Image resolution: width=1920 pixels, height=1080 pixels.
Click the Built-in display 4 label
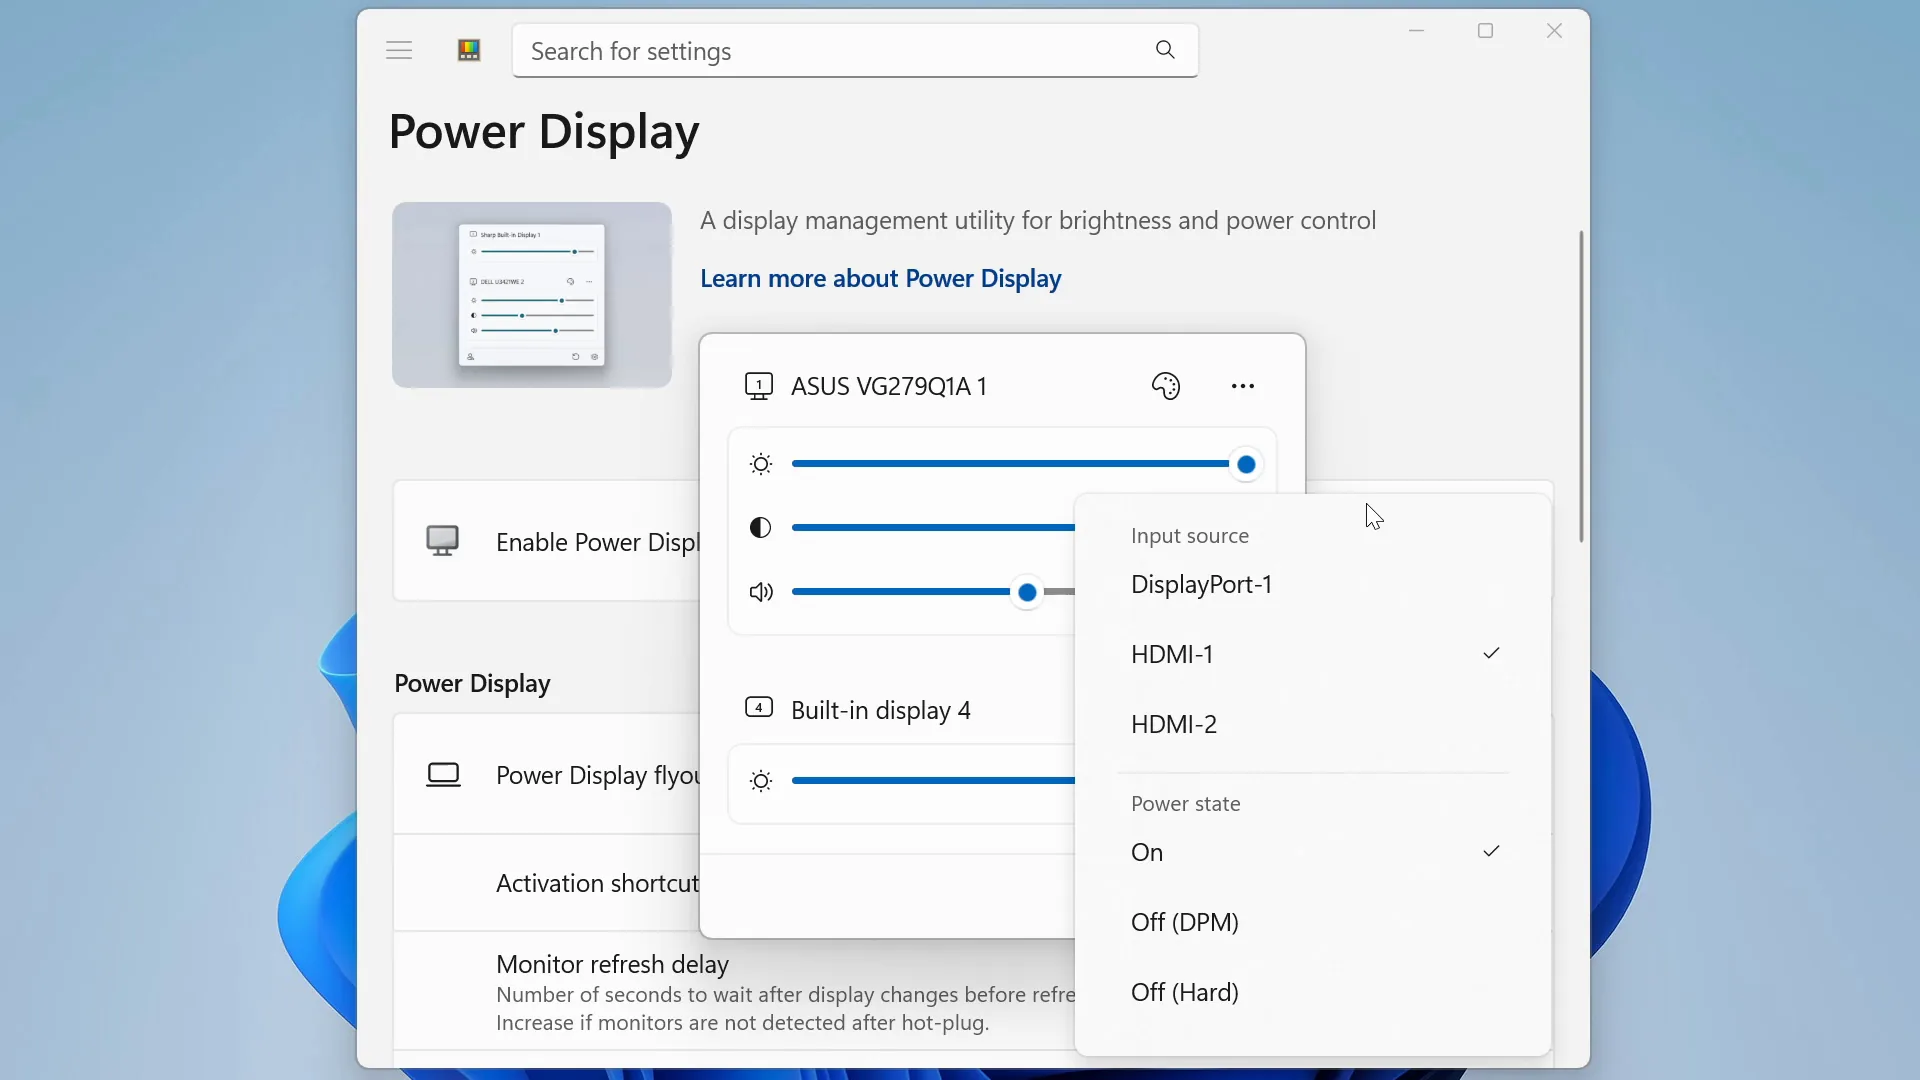881,710
